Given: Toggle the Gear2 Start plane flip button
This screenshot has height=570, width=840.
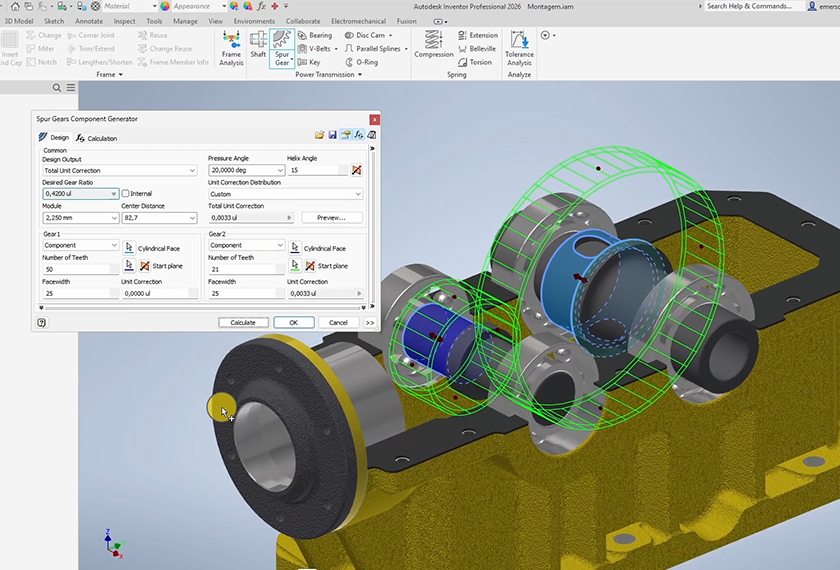Looking at the screenshot, I should coord(310,266).
